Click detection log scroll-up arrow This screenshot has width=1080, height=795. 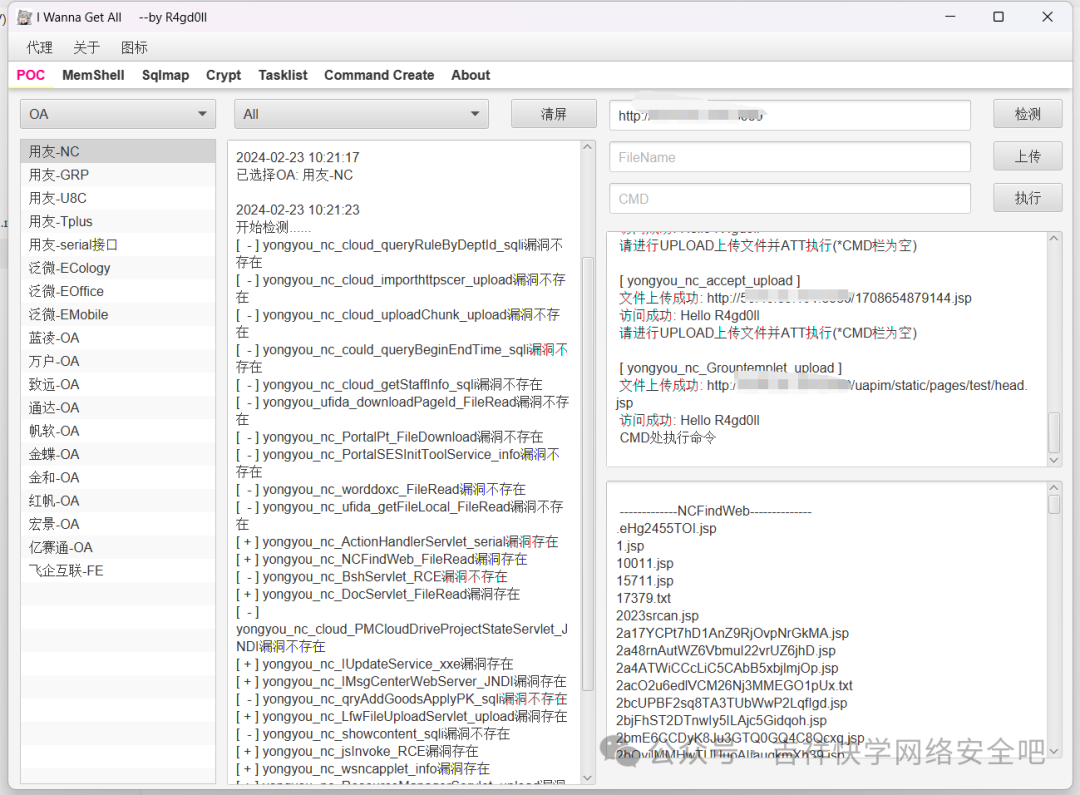pos(588,147)
